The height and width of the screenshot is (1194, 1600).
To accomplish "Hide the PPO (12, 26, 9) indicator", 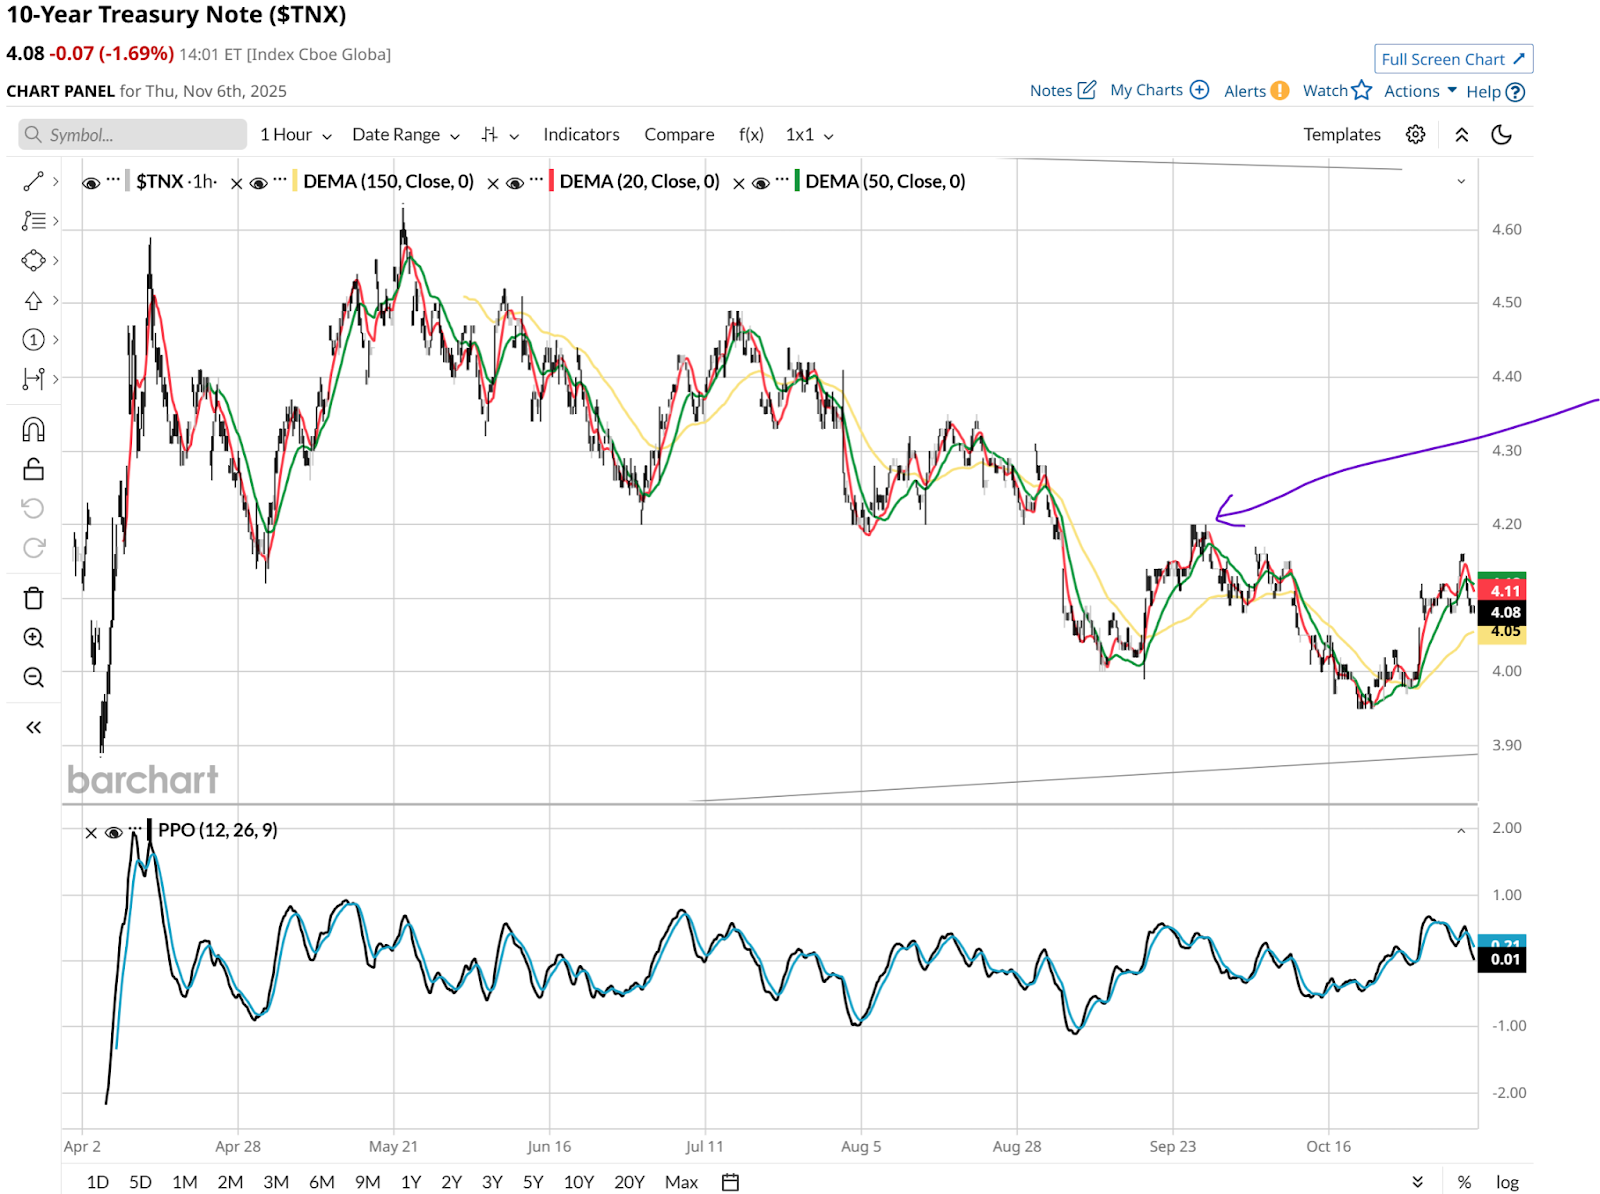I will click(x=114, y=832).
